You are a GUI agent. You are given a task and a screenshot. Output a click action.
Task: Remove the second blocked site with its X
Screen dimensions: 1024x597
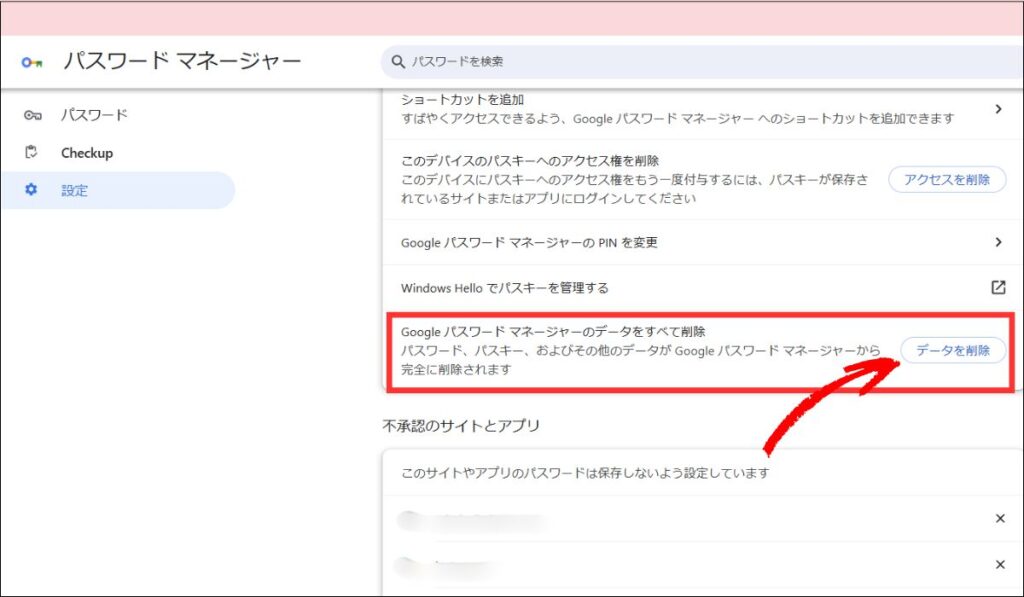(x=999, y=565)
